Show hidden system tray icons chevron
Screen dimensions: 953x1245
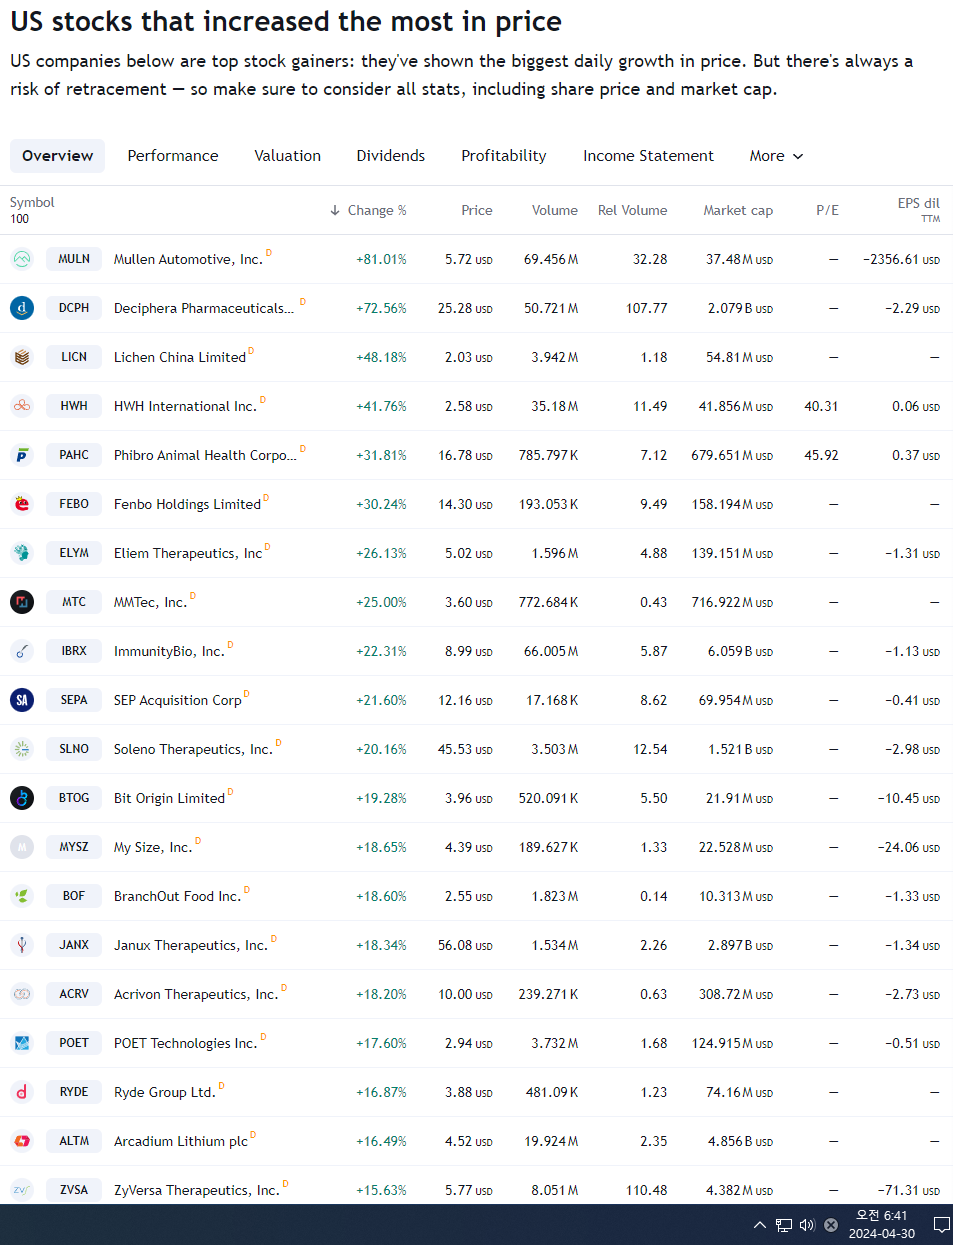tap(760, 1225)
